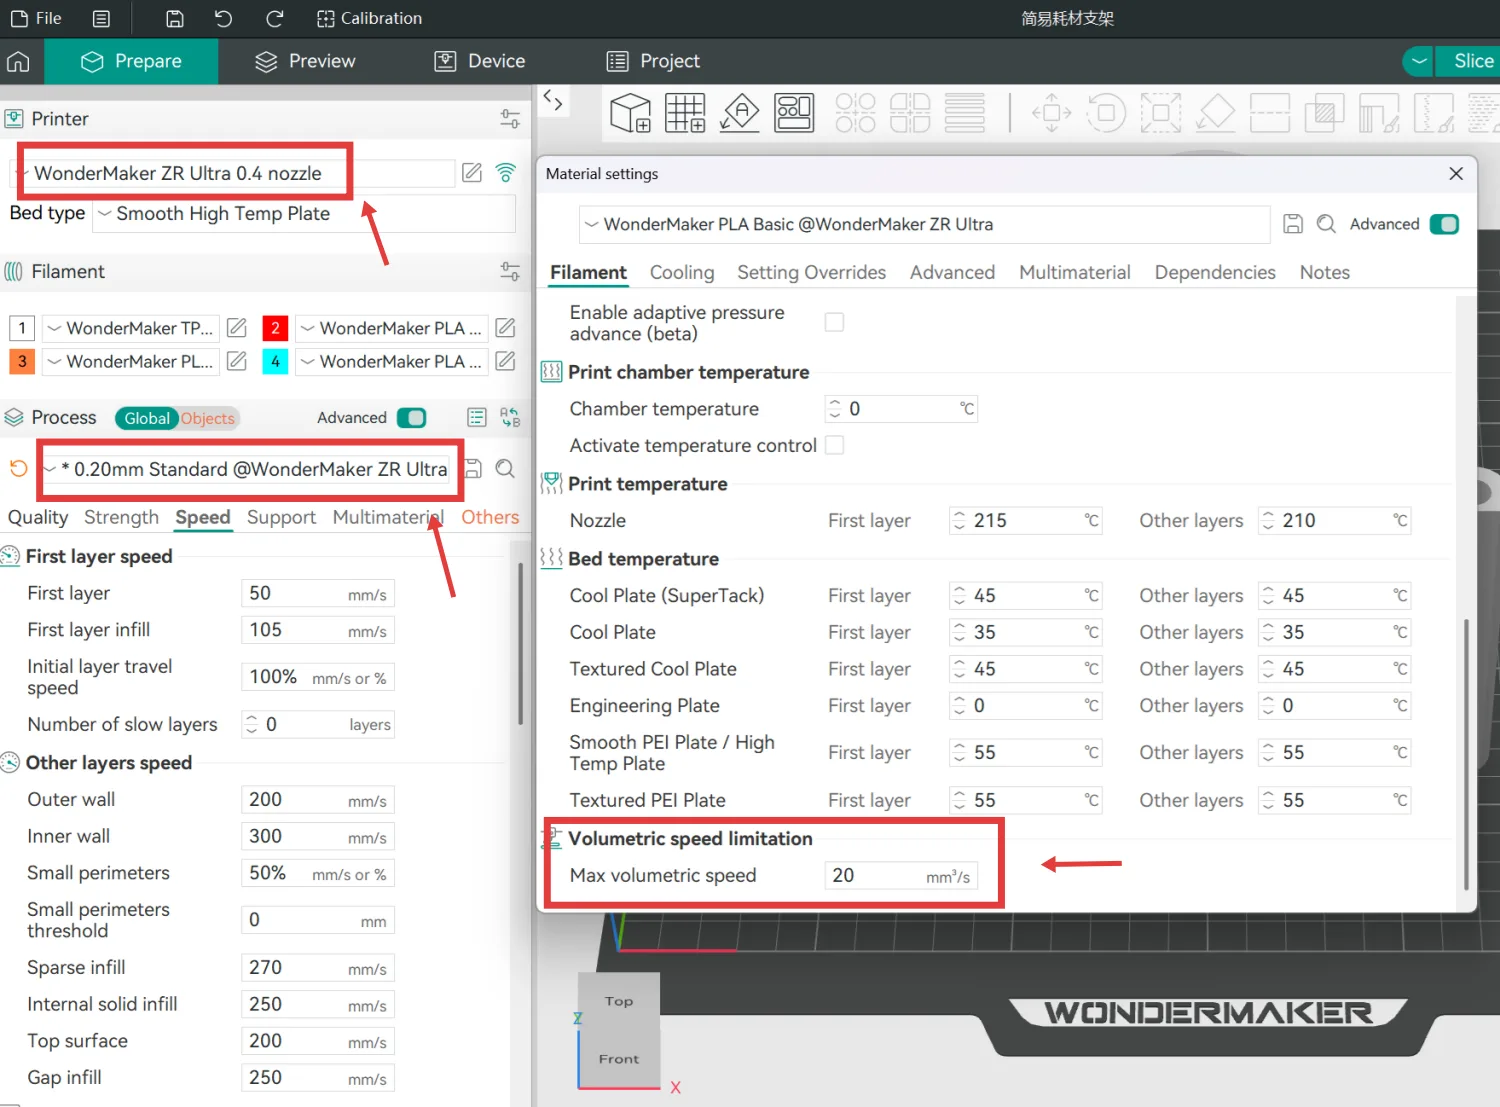The image size is (1500, 1107).
Task: Switch to the Preview tab
Action: coord(305,61)
